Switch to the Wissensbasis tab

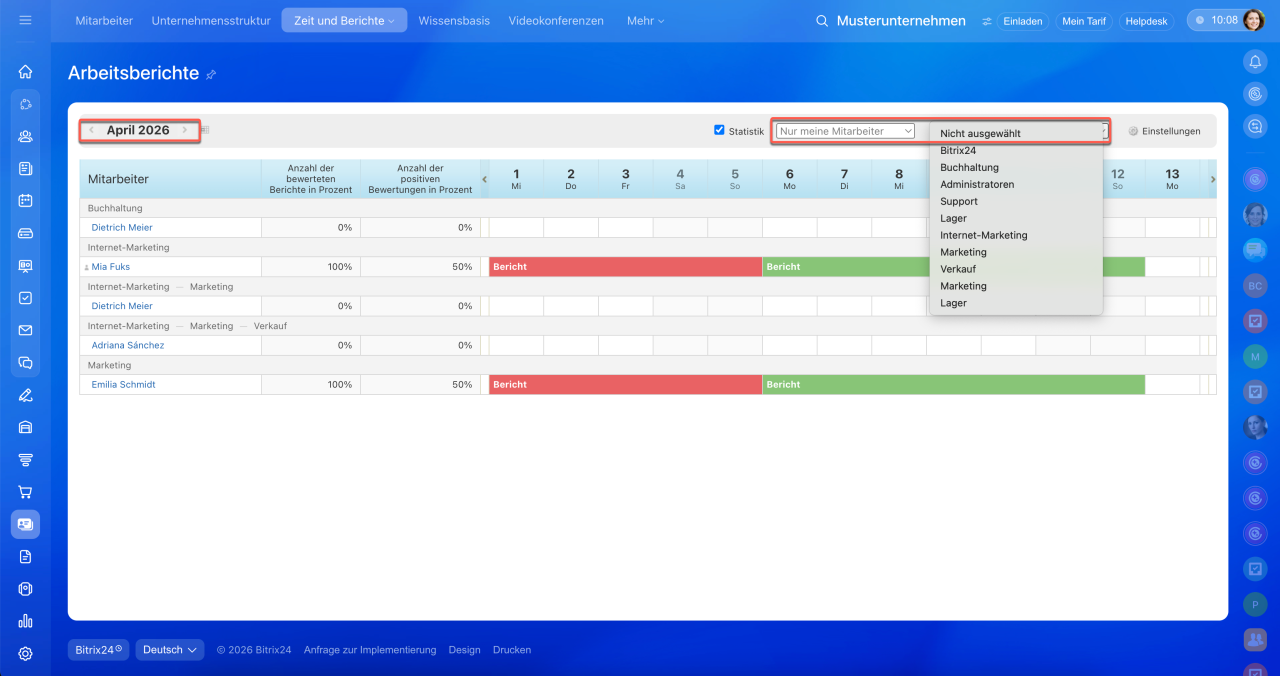(x=454, y=21)
